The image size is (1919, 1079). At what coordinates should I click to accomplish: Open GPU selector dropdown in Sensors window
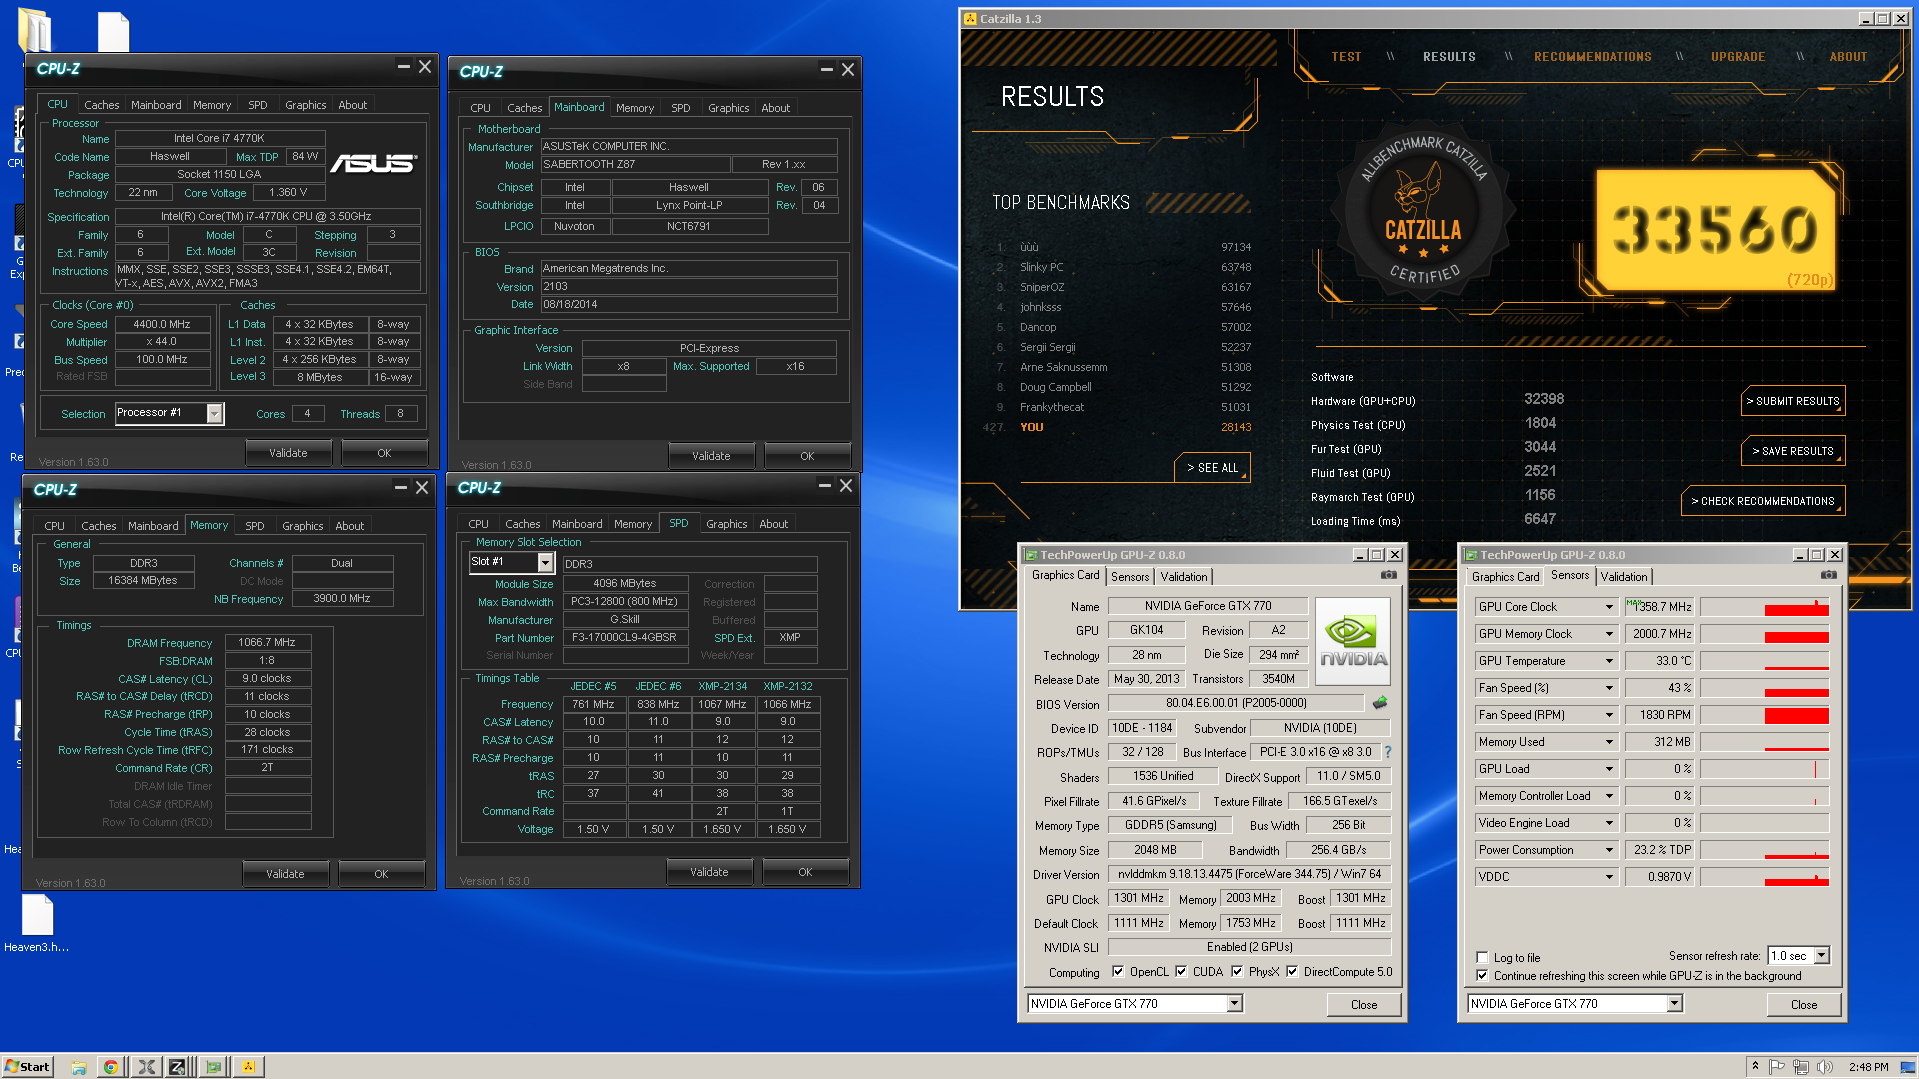coord(1674,1004)
